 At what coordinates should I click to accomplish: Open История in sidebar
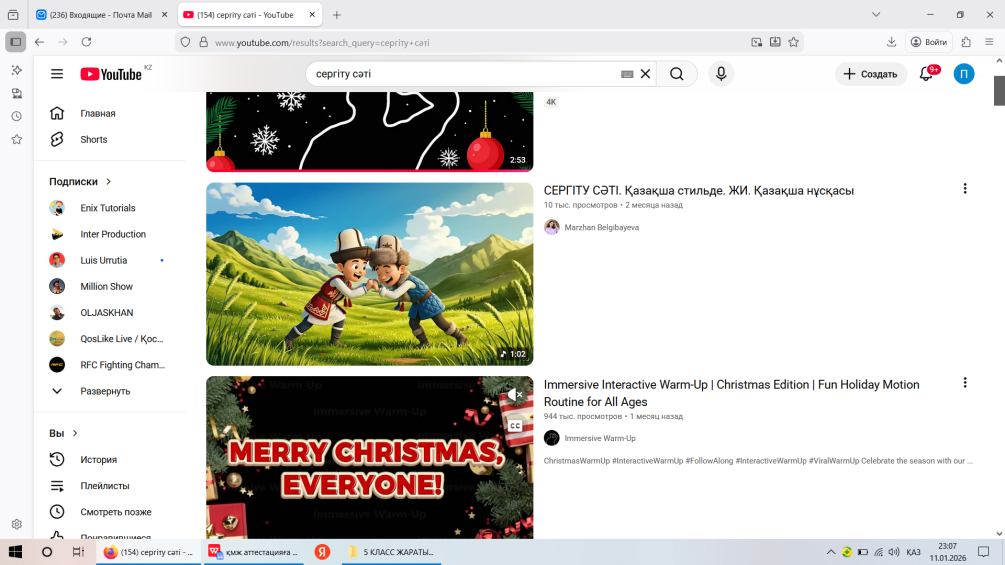[109, 460]
